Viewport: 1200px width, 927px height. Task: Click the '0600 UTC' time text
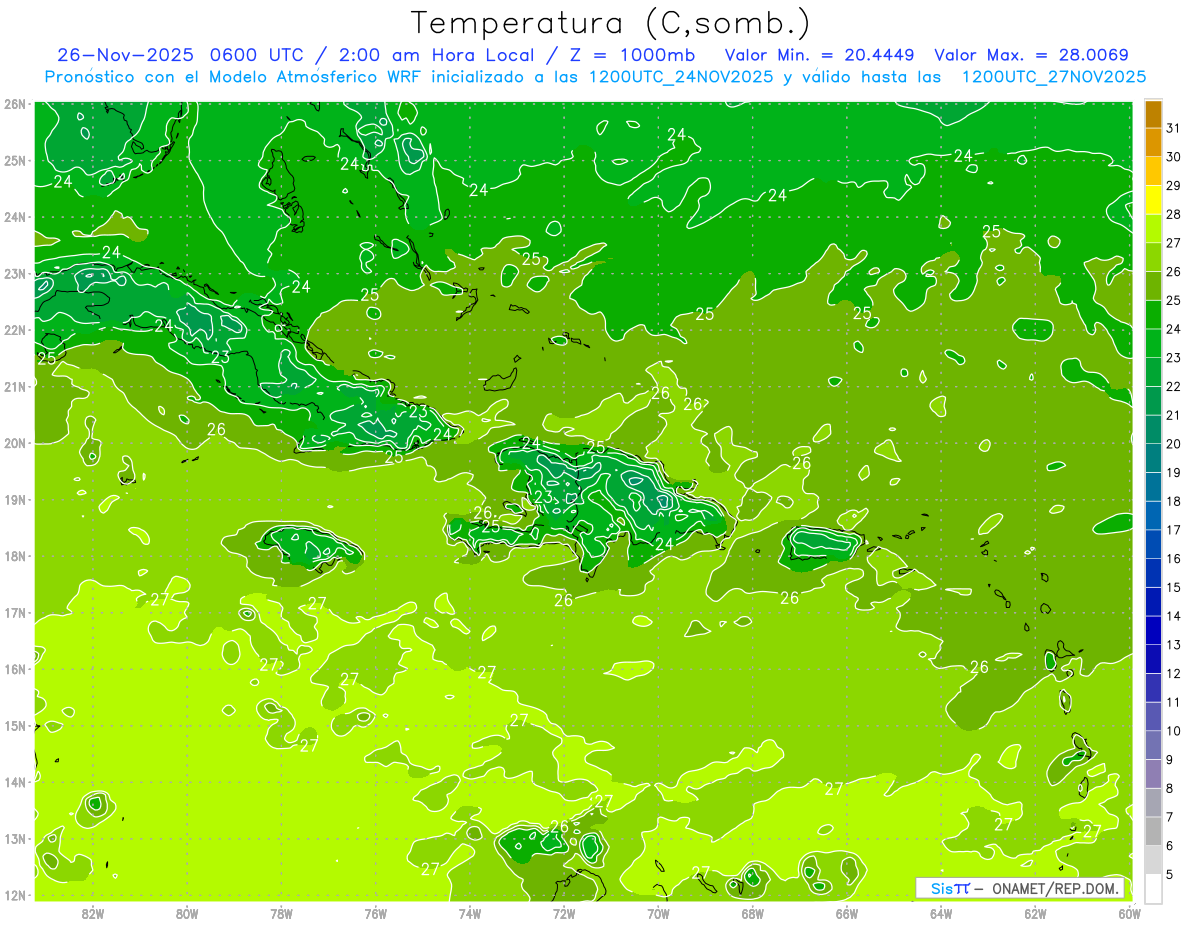click(258, 55)
